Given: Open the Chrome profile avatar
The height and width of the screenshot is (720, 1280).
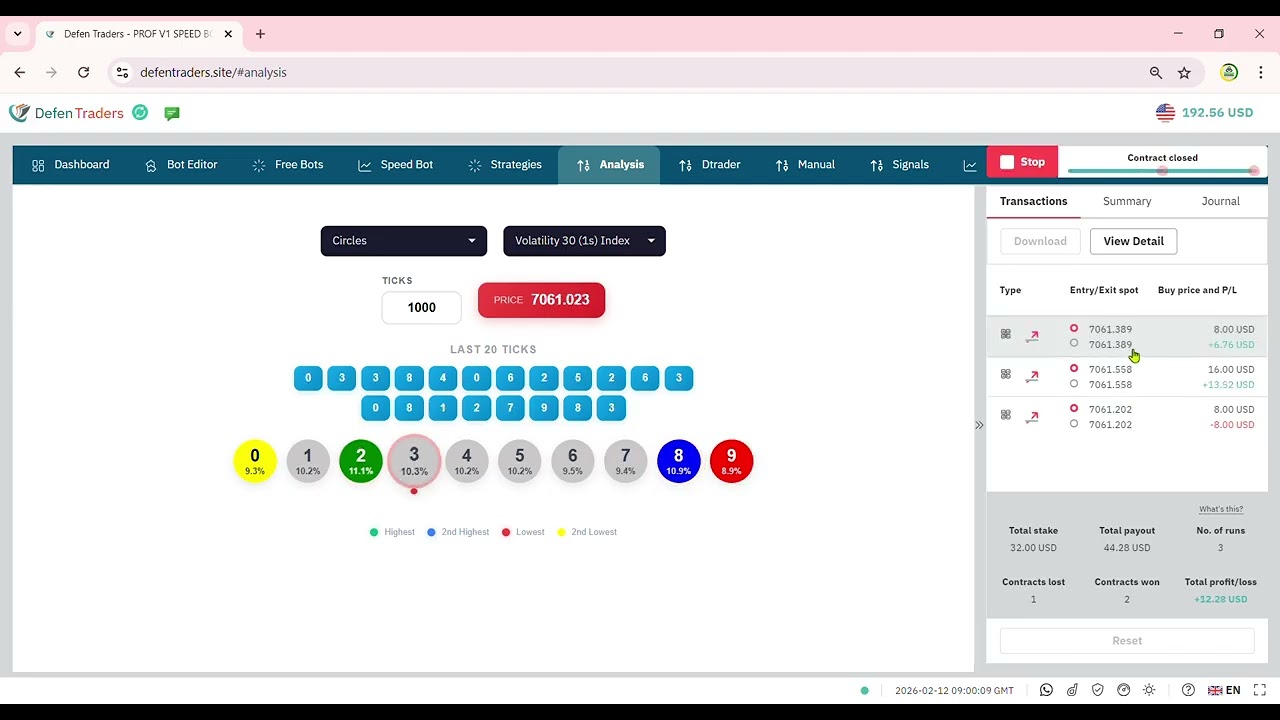Looking at the screenshot, I should [x=1229, y=72].
